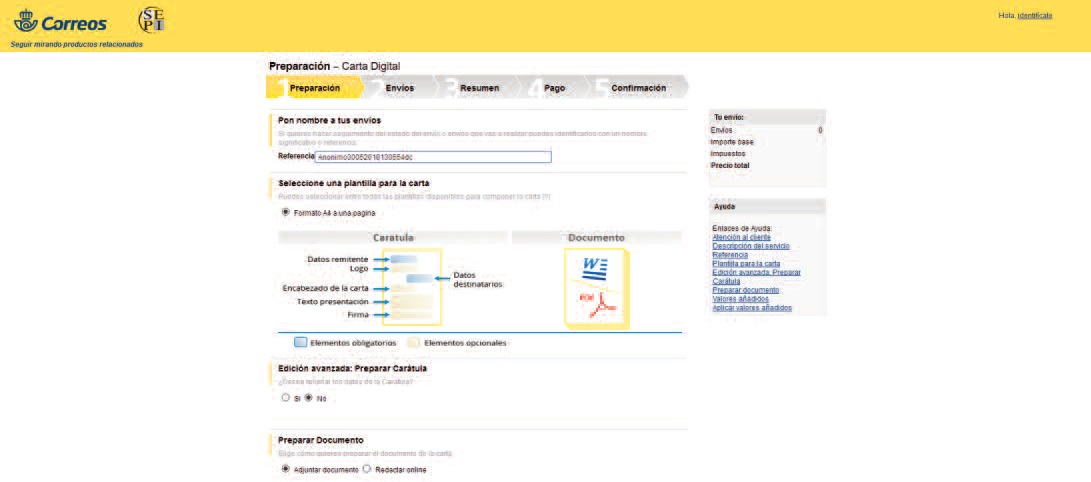Click the Referencia input field
This screenshot has height=482, width=1091.
[433, 157]
